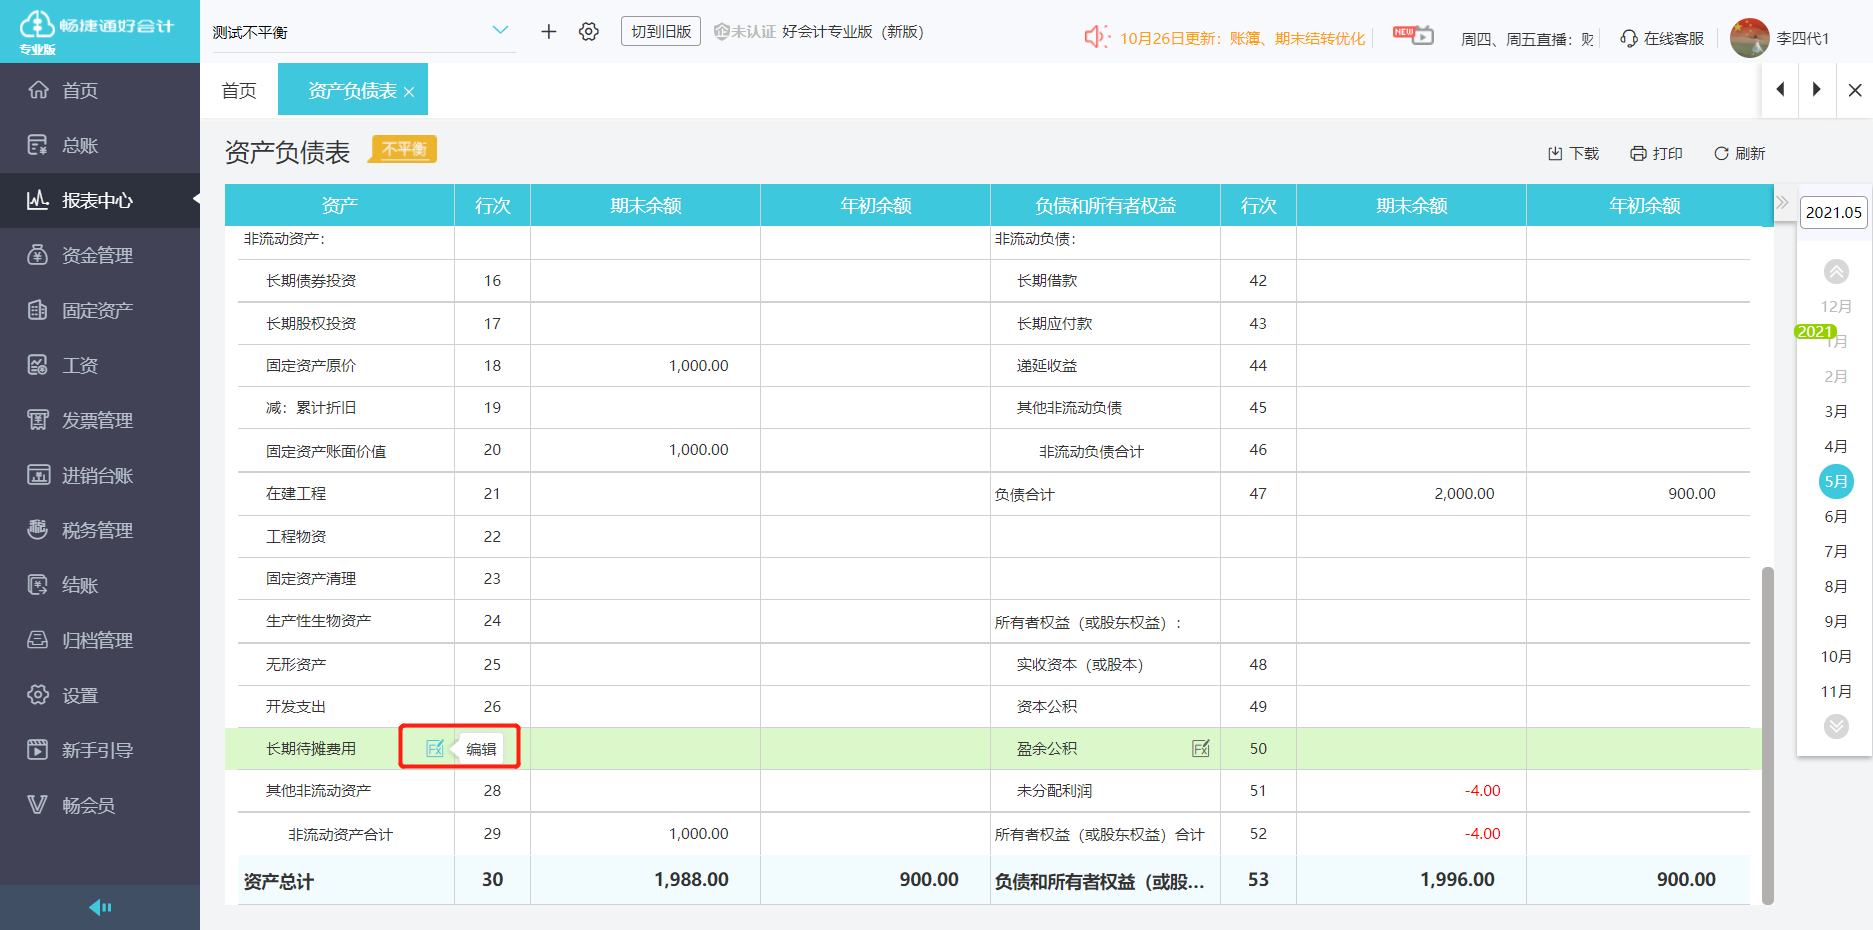1873x930 pixels.
Task: Open 资金管理 module
Action: [x=100, y=255]
